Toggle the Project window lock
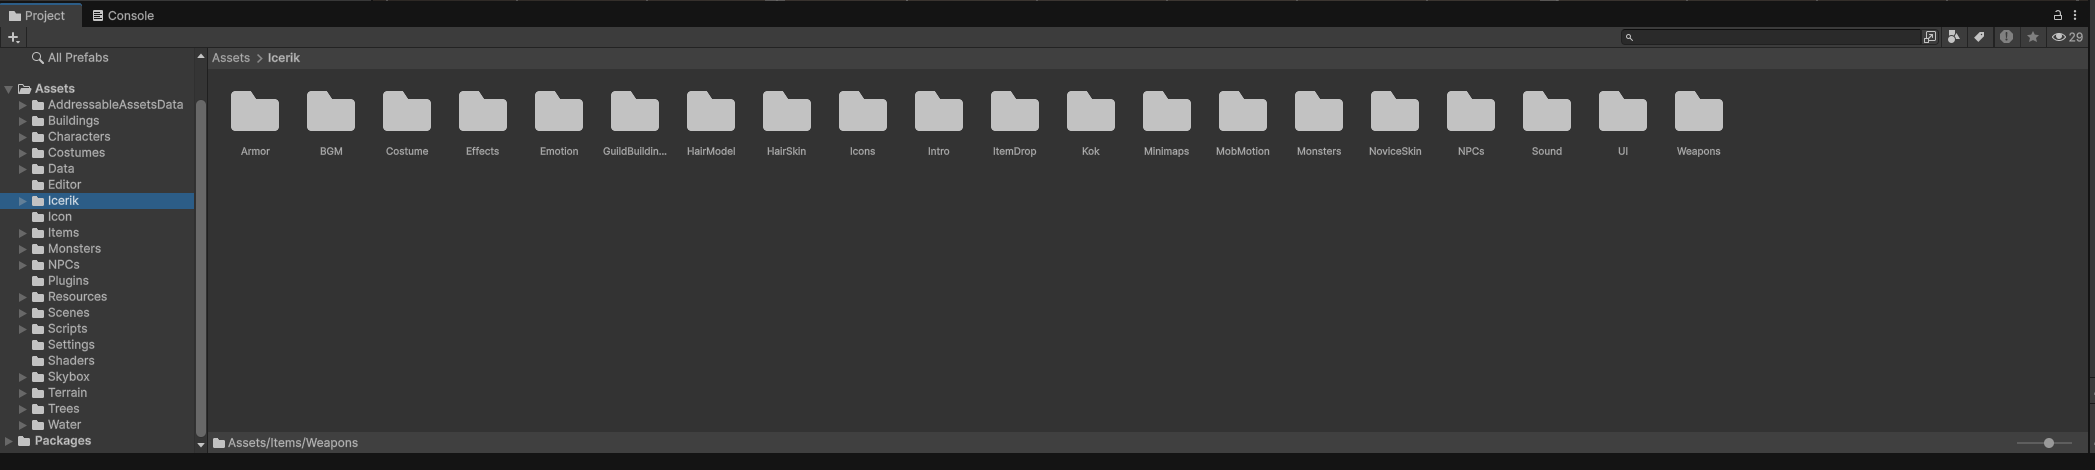Image resolution: width=2095 pixels, height=470 pixels. tap(2058, 15)
